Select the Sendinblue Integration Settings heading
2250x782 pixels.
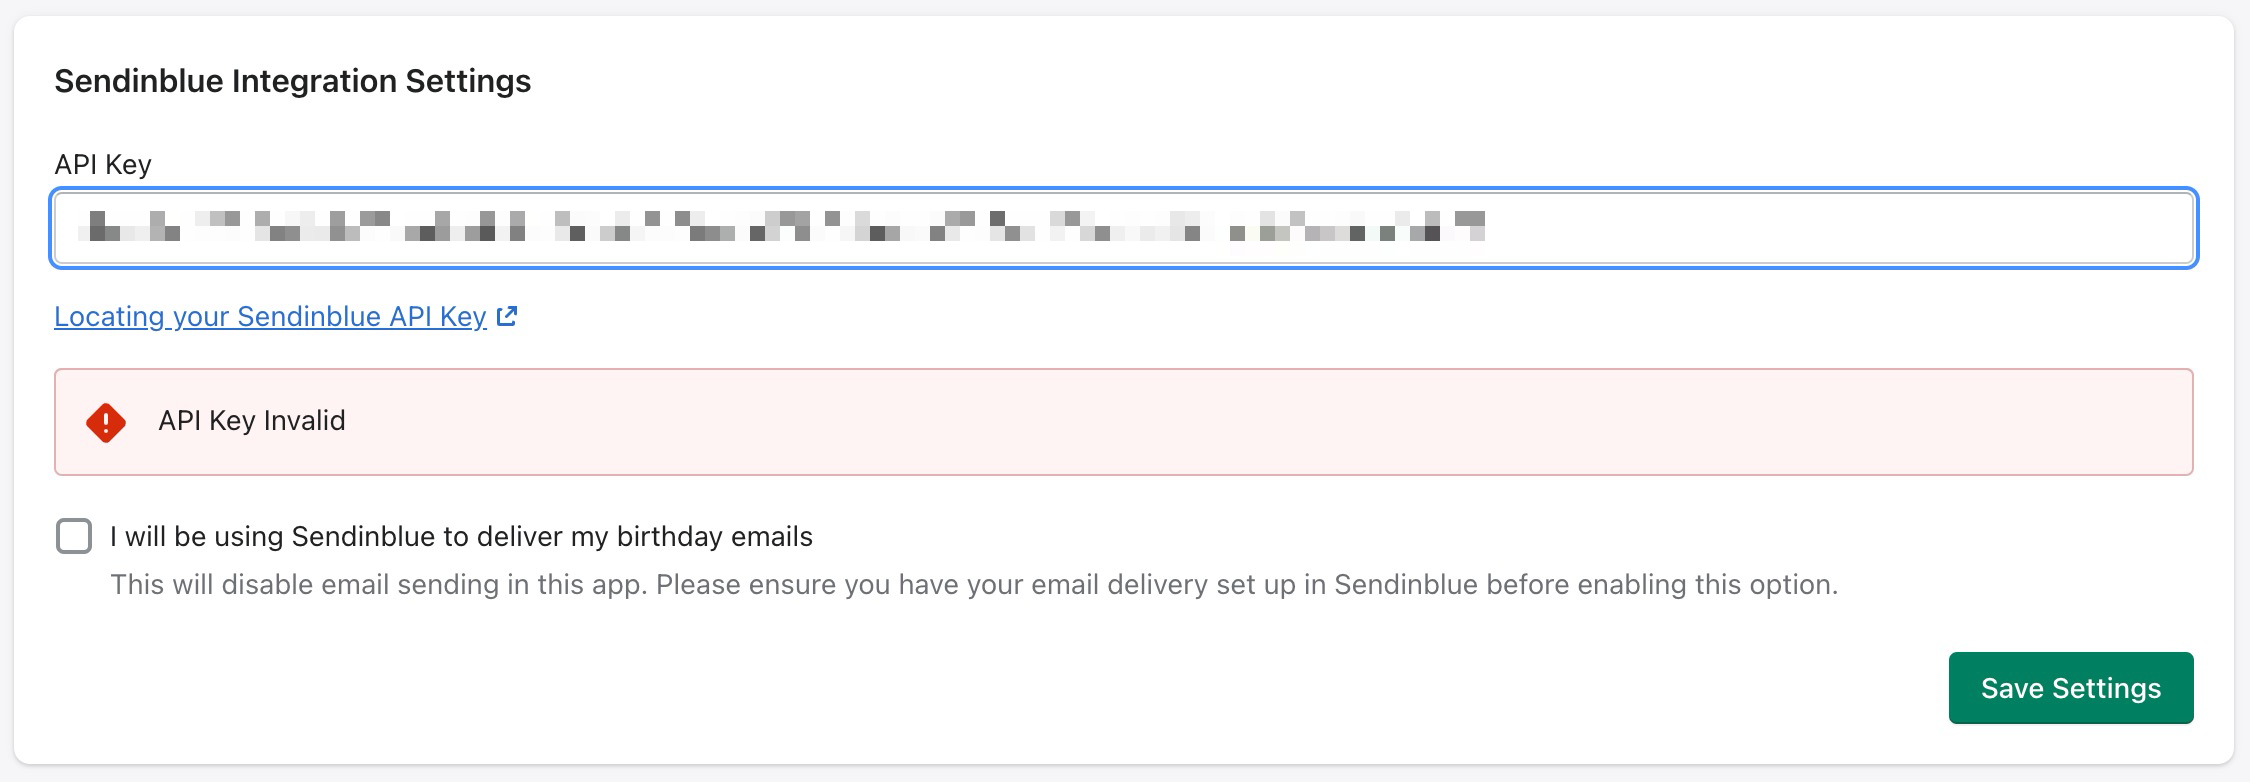tap(292, 81)
